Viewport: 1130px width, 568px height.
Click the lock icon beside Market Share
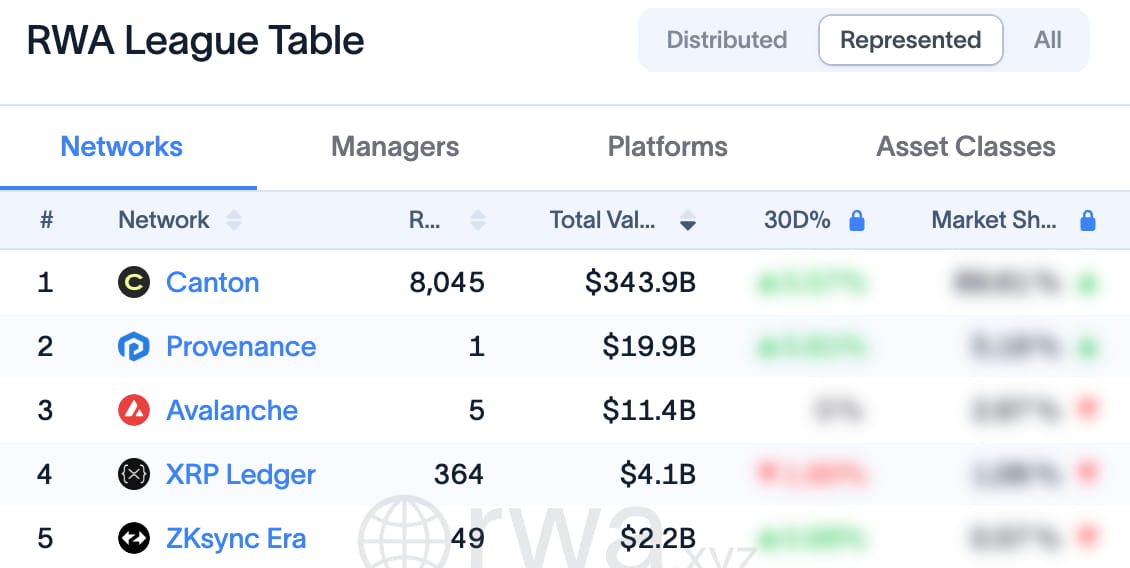1087,220
